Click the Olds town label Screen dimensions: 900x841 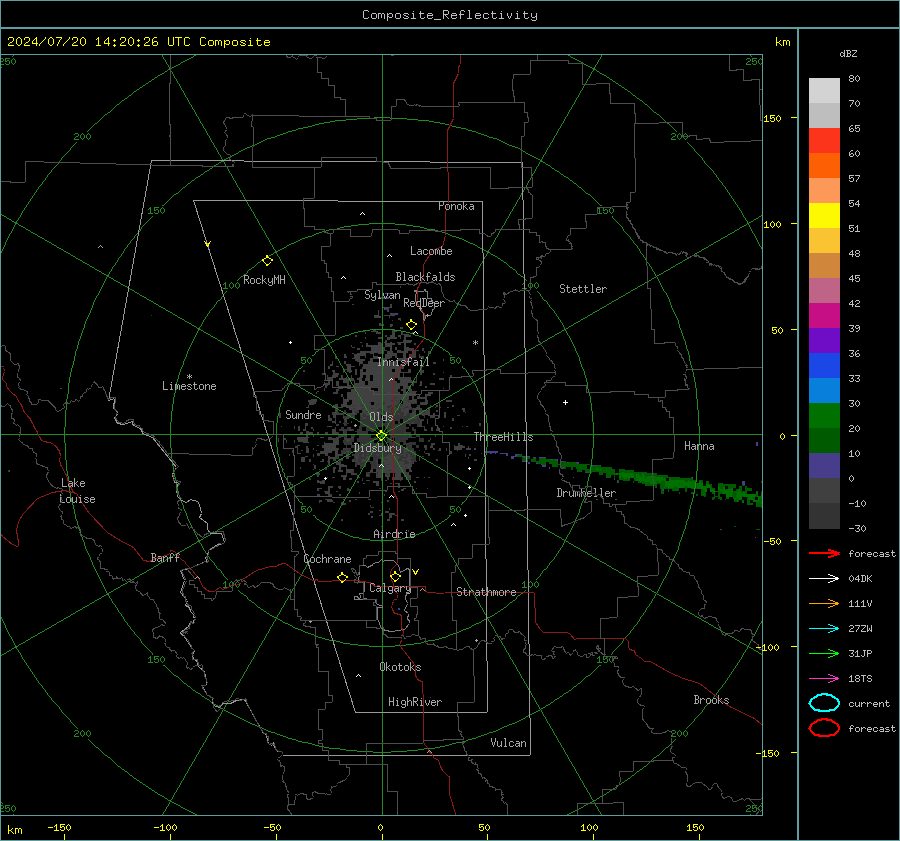click(x=381, y=417)
